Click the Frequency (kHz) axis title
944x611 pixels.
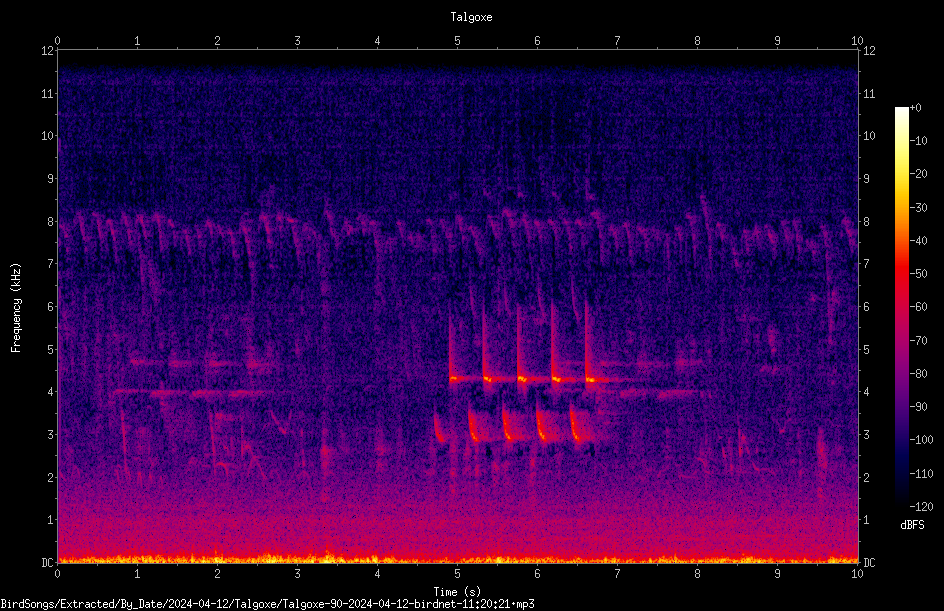pyautogui.click(x=16, y=307)
